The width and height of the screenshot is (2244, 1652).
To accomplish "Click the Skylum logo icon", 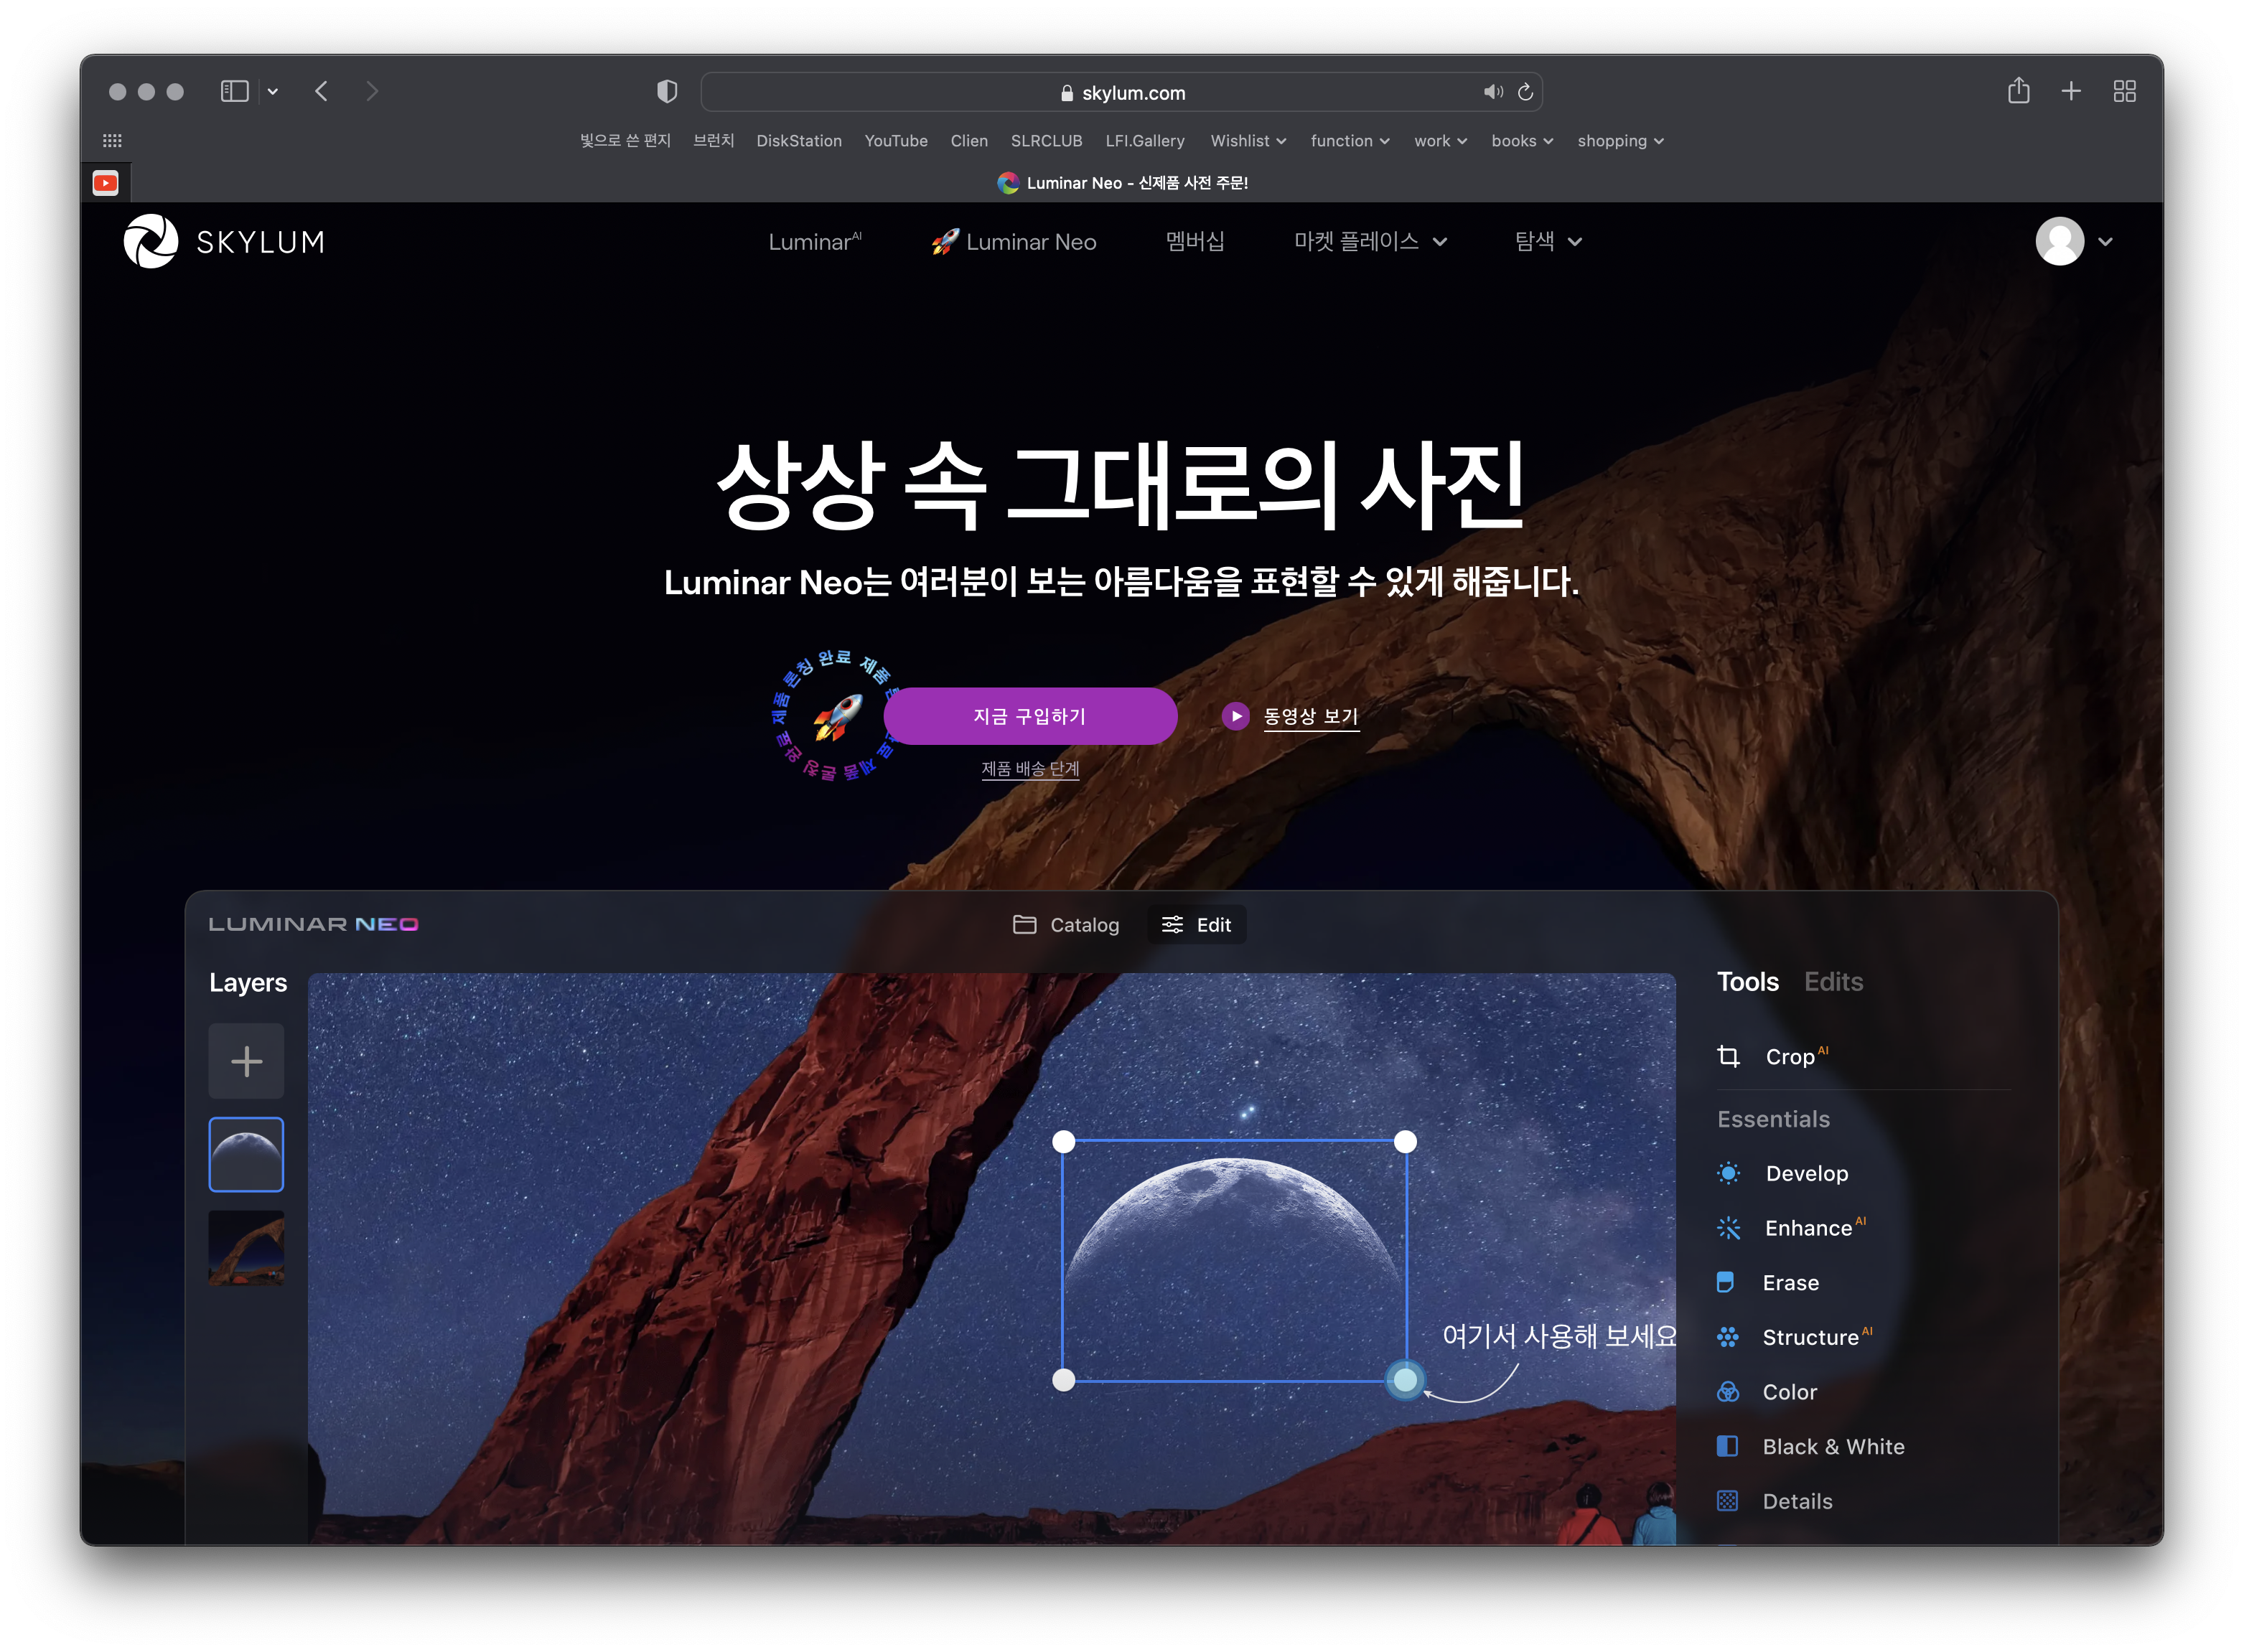I will click(151, 241).
